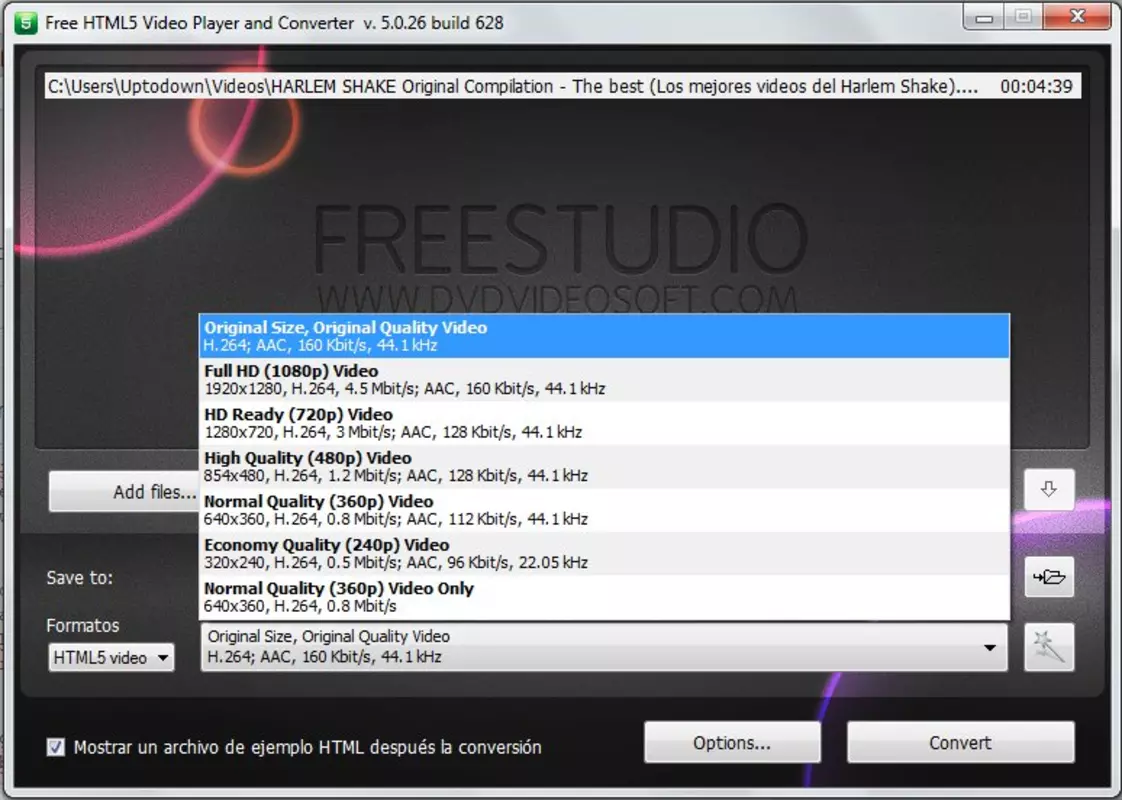Screen dimensions: 1122x800
Task: Select Normal Quality (360p) Video Only
Action: [604, 597]
